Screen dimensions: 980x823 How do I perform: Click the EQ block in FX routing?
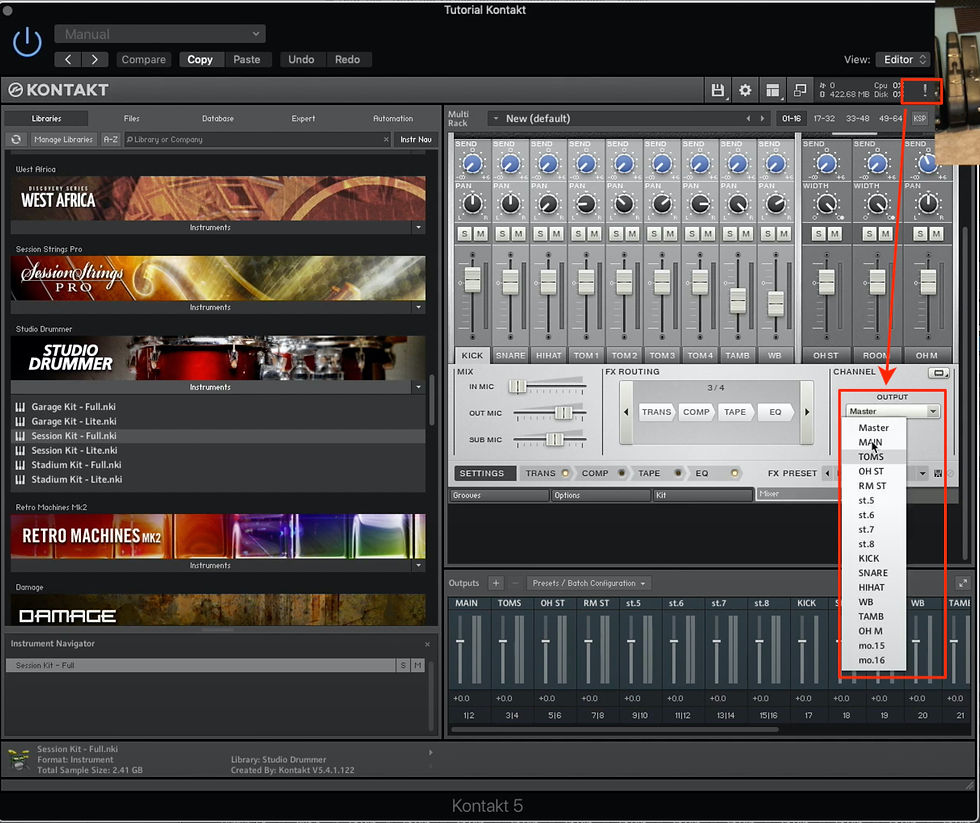point(775,412)
